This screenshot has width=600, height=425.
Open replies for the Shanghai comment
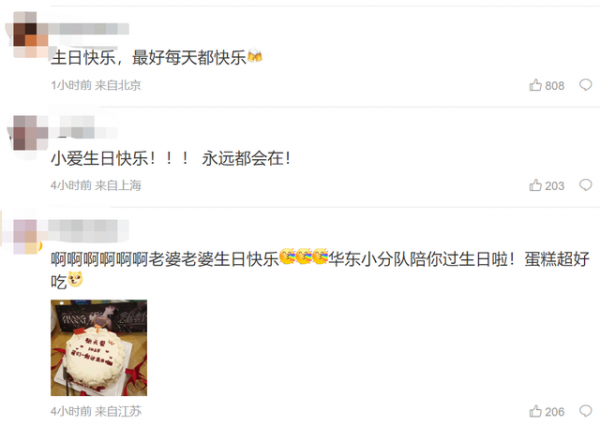click(x=585, y=185)
